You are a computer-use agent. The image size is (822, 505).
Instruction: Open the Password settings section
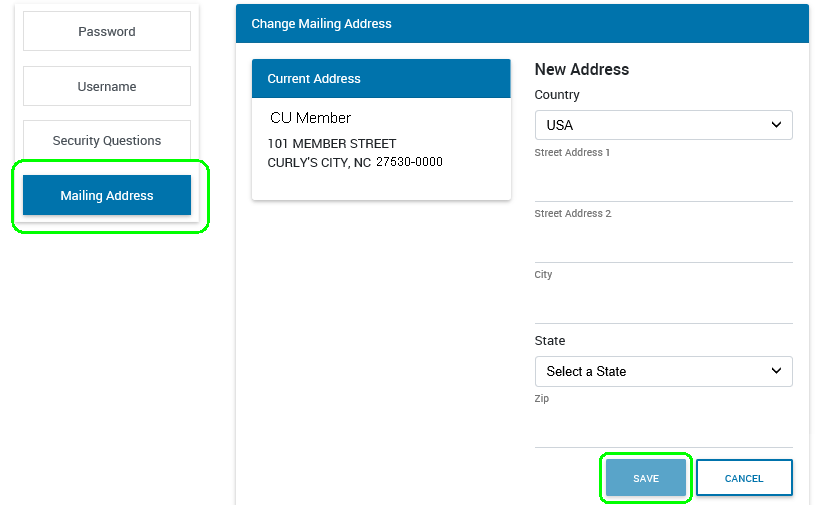point(107,32)
